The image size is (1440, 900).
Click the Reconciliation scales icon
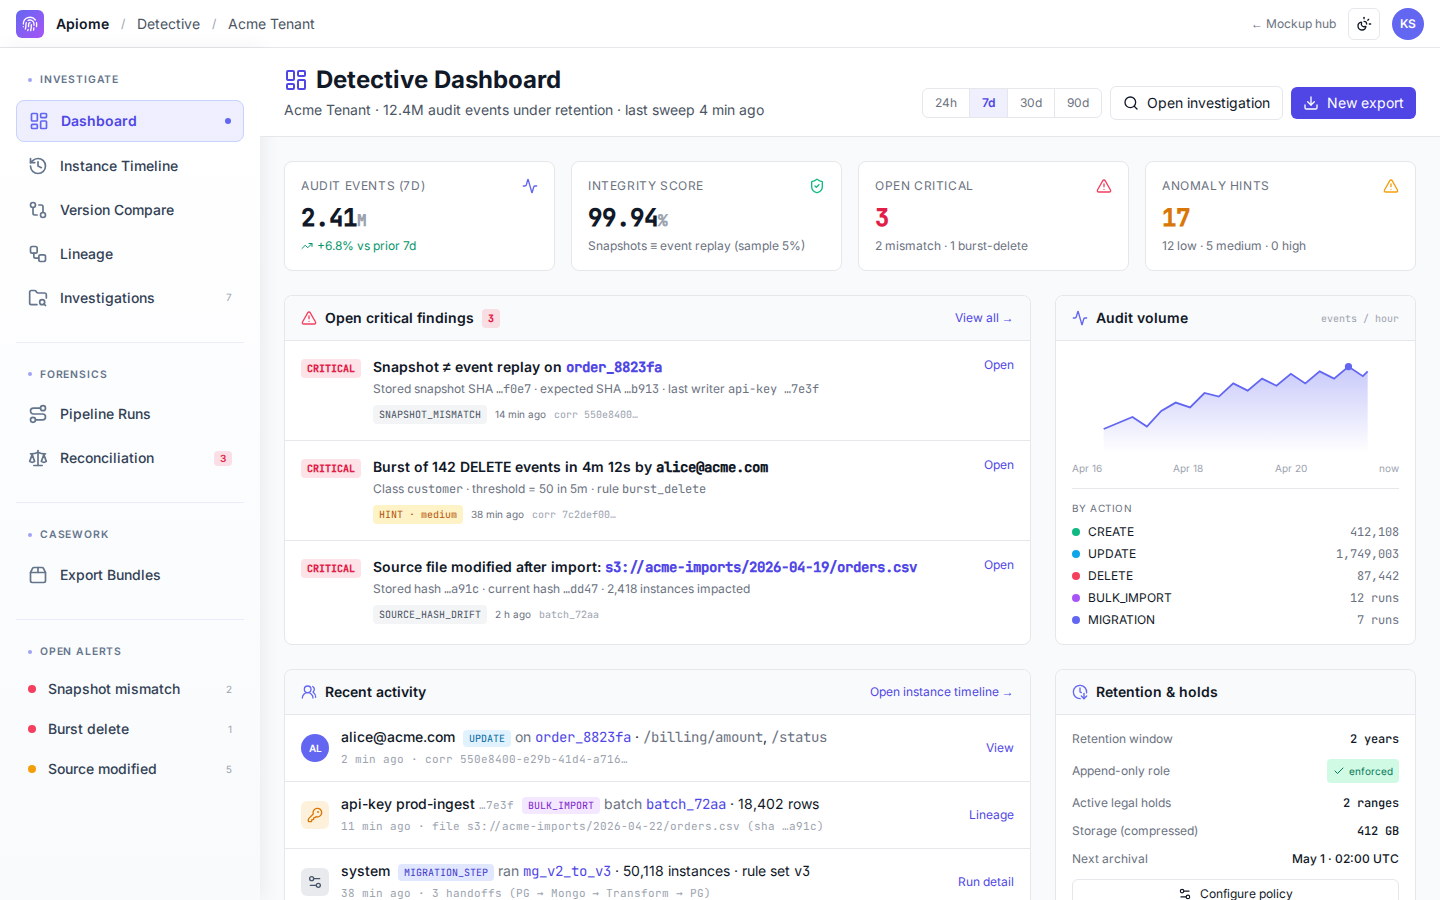click(x=38, y=458)
